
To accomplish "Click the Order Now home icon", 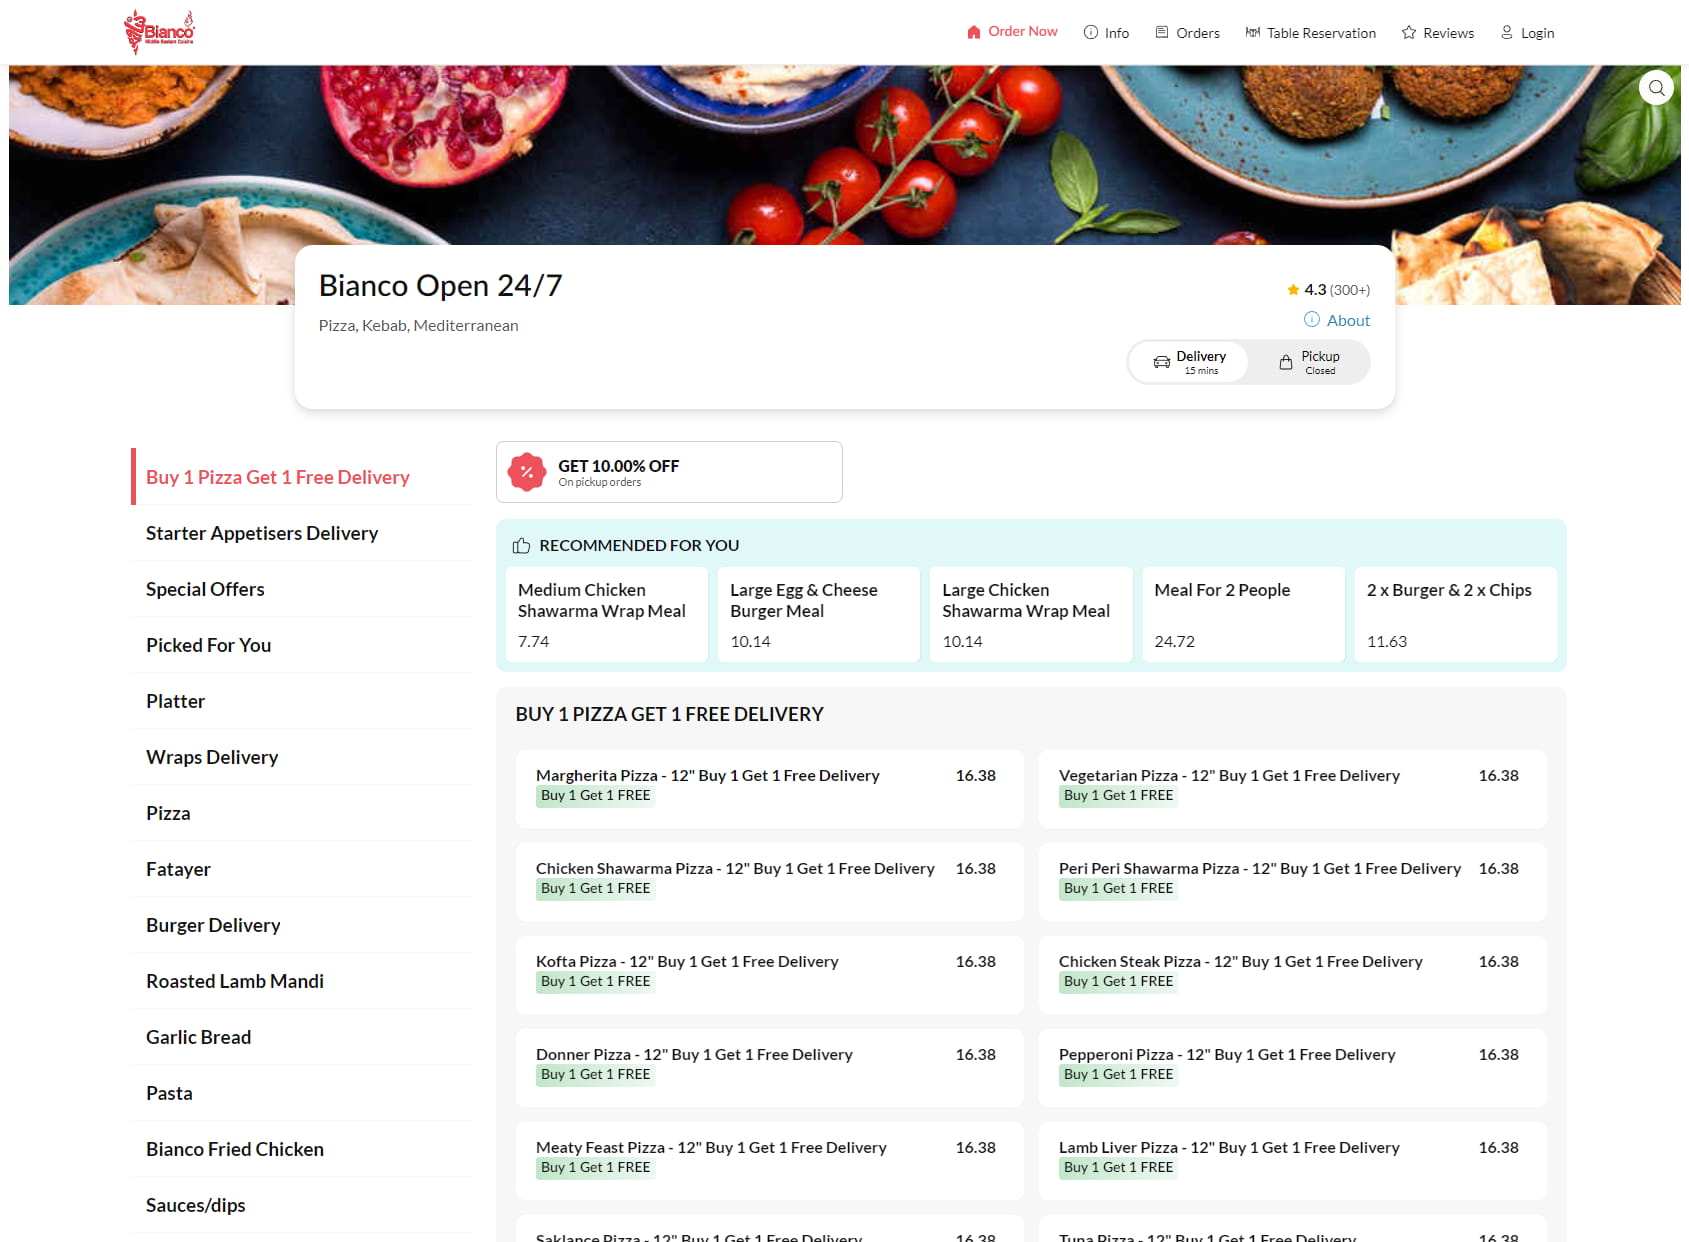I will pyautogui.click(x=973, y=32).
